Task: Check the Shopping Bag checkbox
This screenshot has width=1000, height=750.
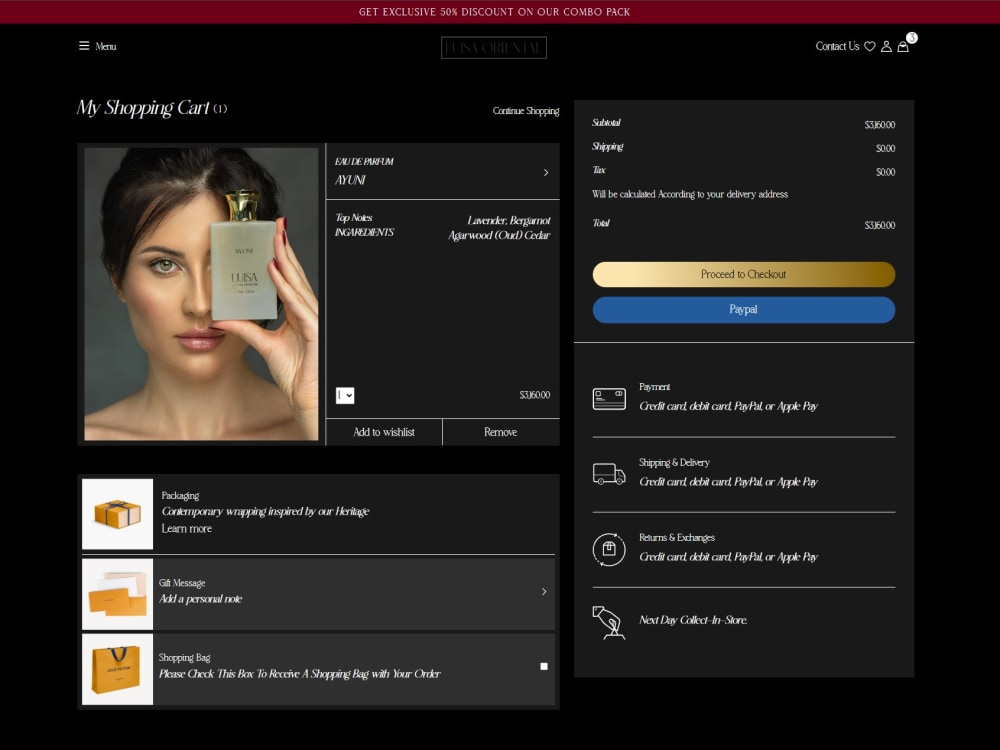Action: [544, 666]
